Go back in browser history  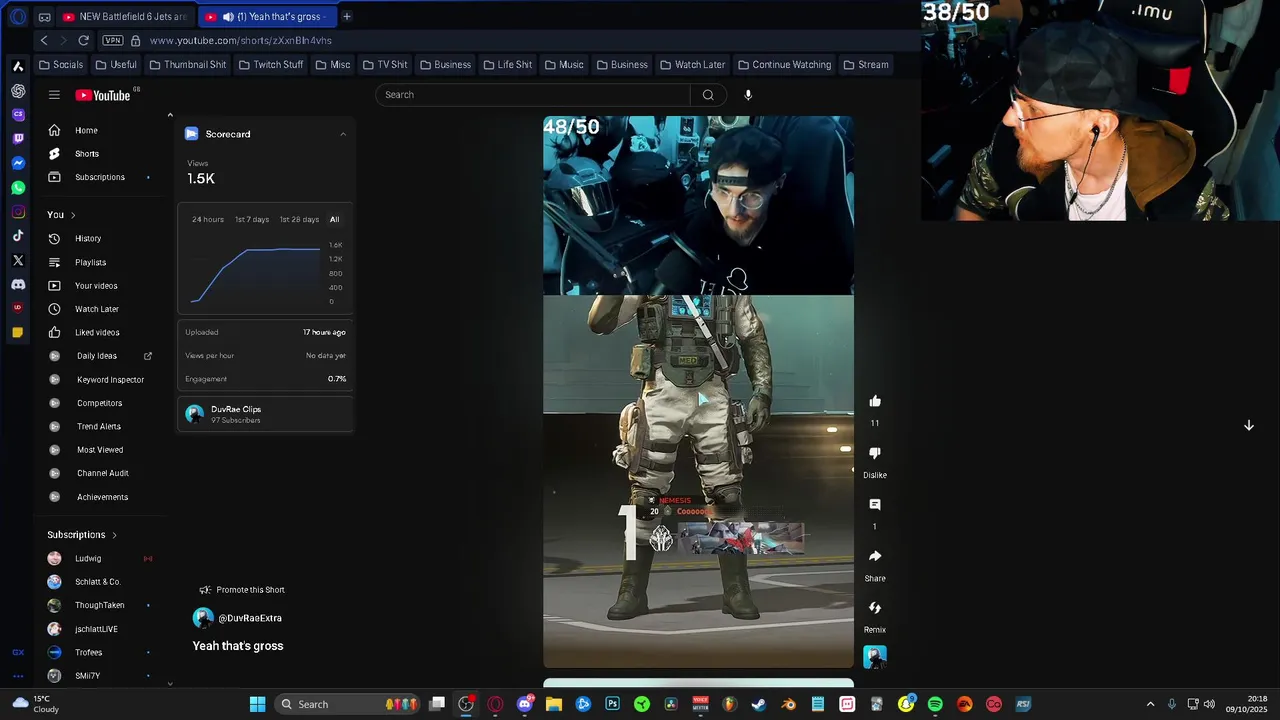click(44, 40)
